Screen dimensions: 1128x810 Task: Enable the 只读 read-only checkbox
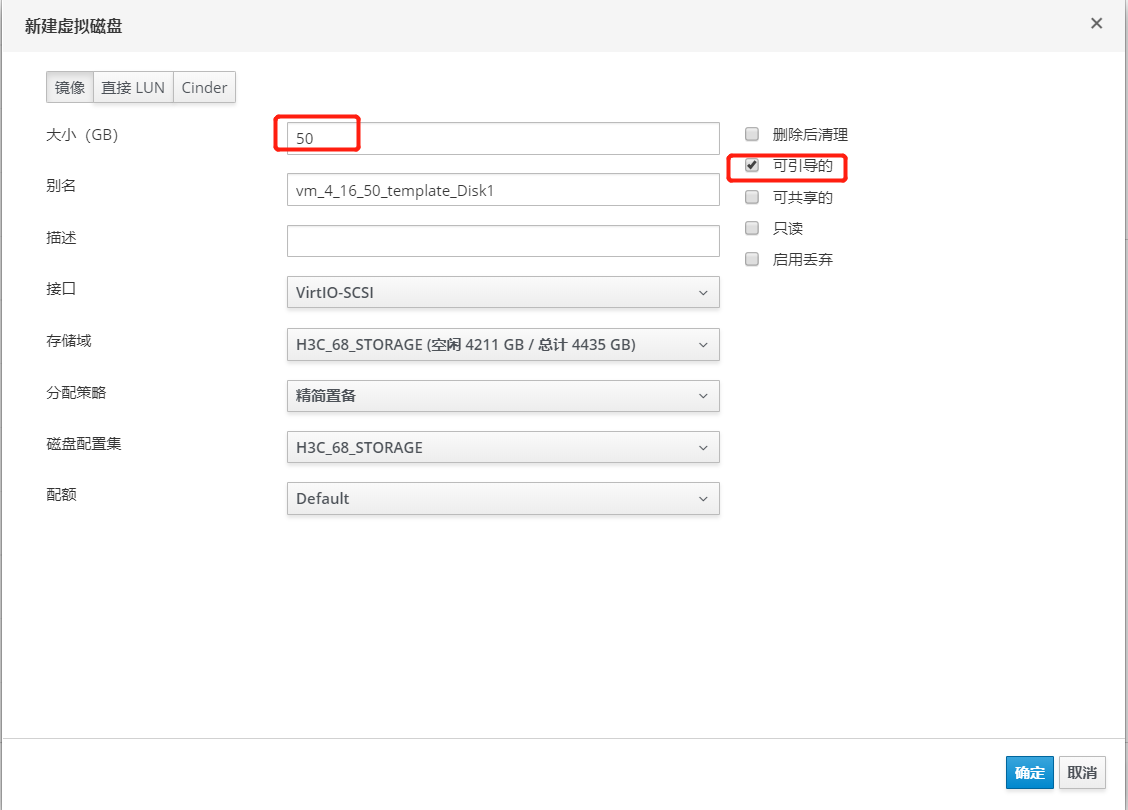pos(752,228)
